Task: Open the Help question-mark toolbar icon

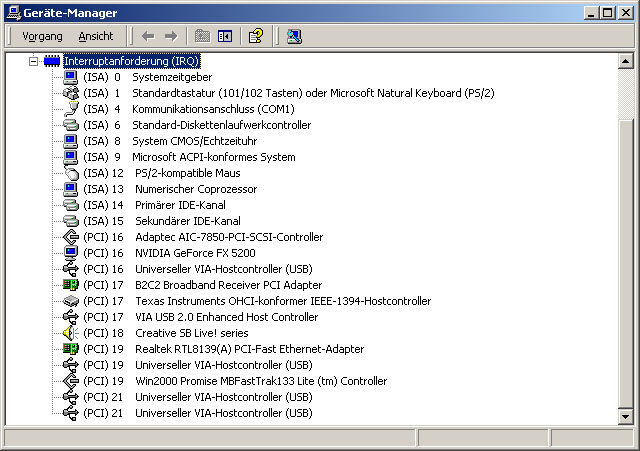Action: point(256,36)
